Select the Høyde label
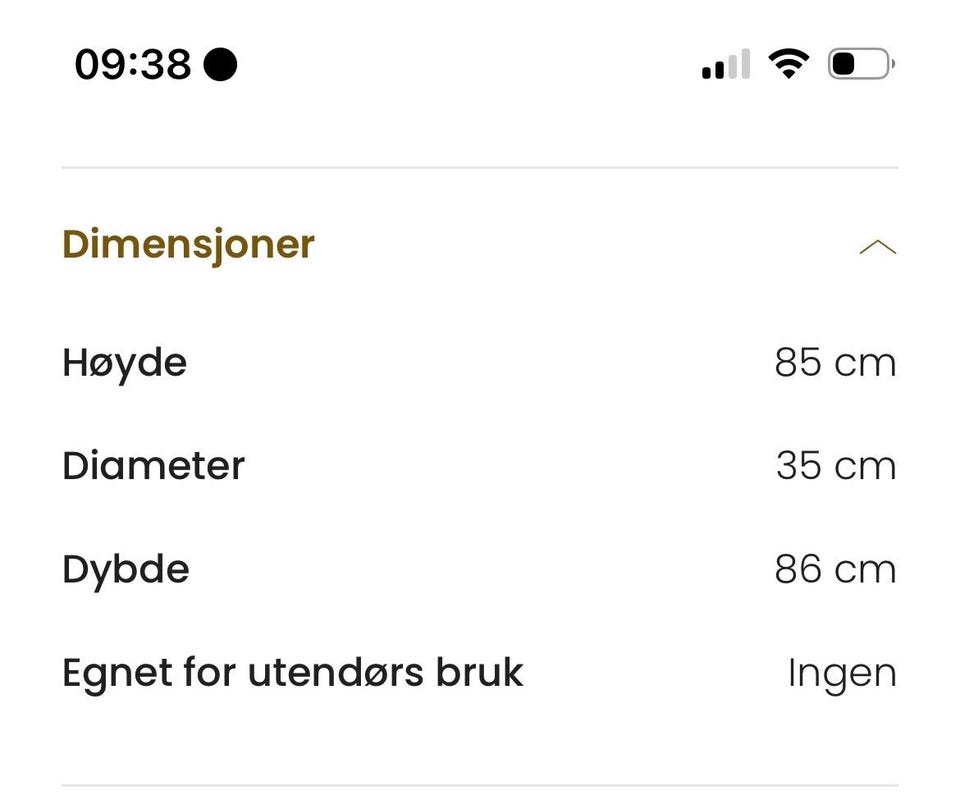This screenshot has width=960, height=804. pos(124,362)
